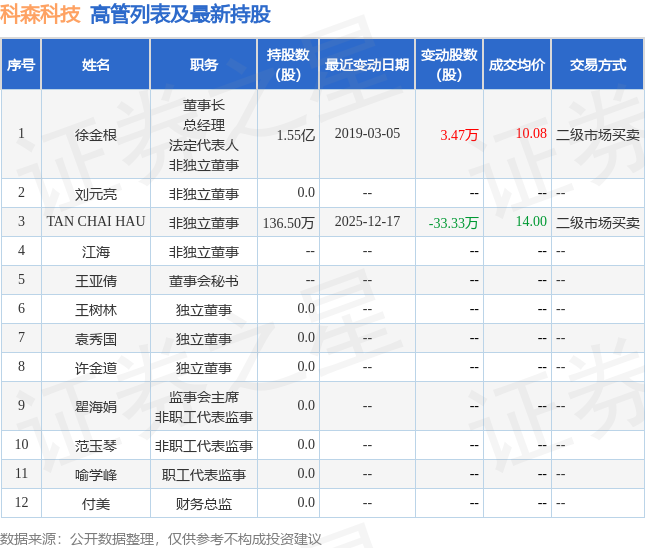Click the 职务 column header
This screenshot has width=645, height=548.
coord(204,65)
